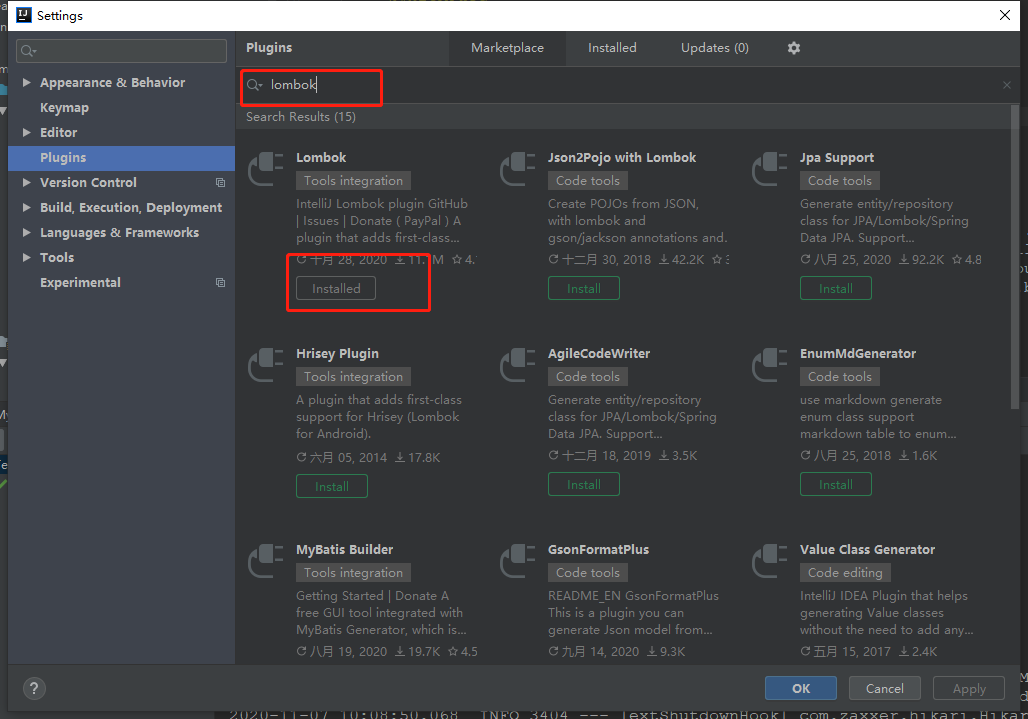Click the Hrisey Plugin icon
The image size is (1028, 719).
pyautogui.click(x=266, y=365)
